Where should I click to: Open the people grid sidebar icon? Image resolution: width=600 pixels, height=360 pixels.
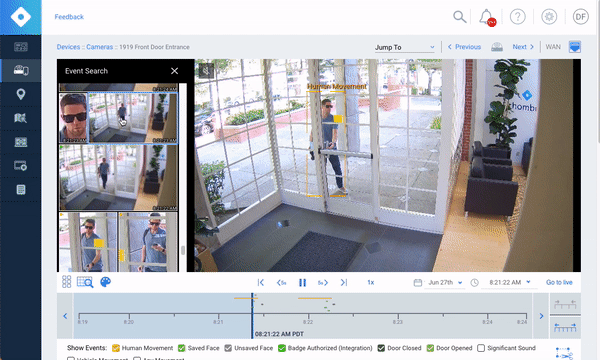21,142
